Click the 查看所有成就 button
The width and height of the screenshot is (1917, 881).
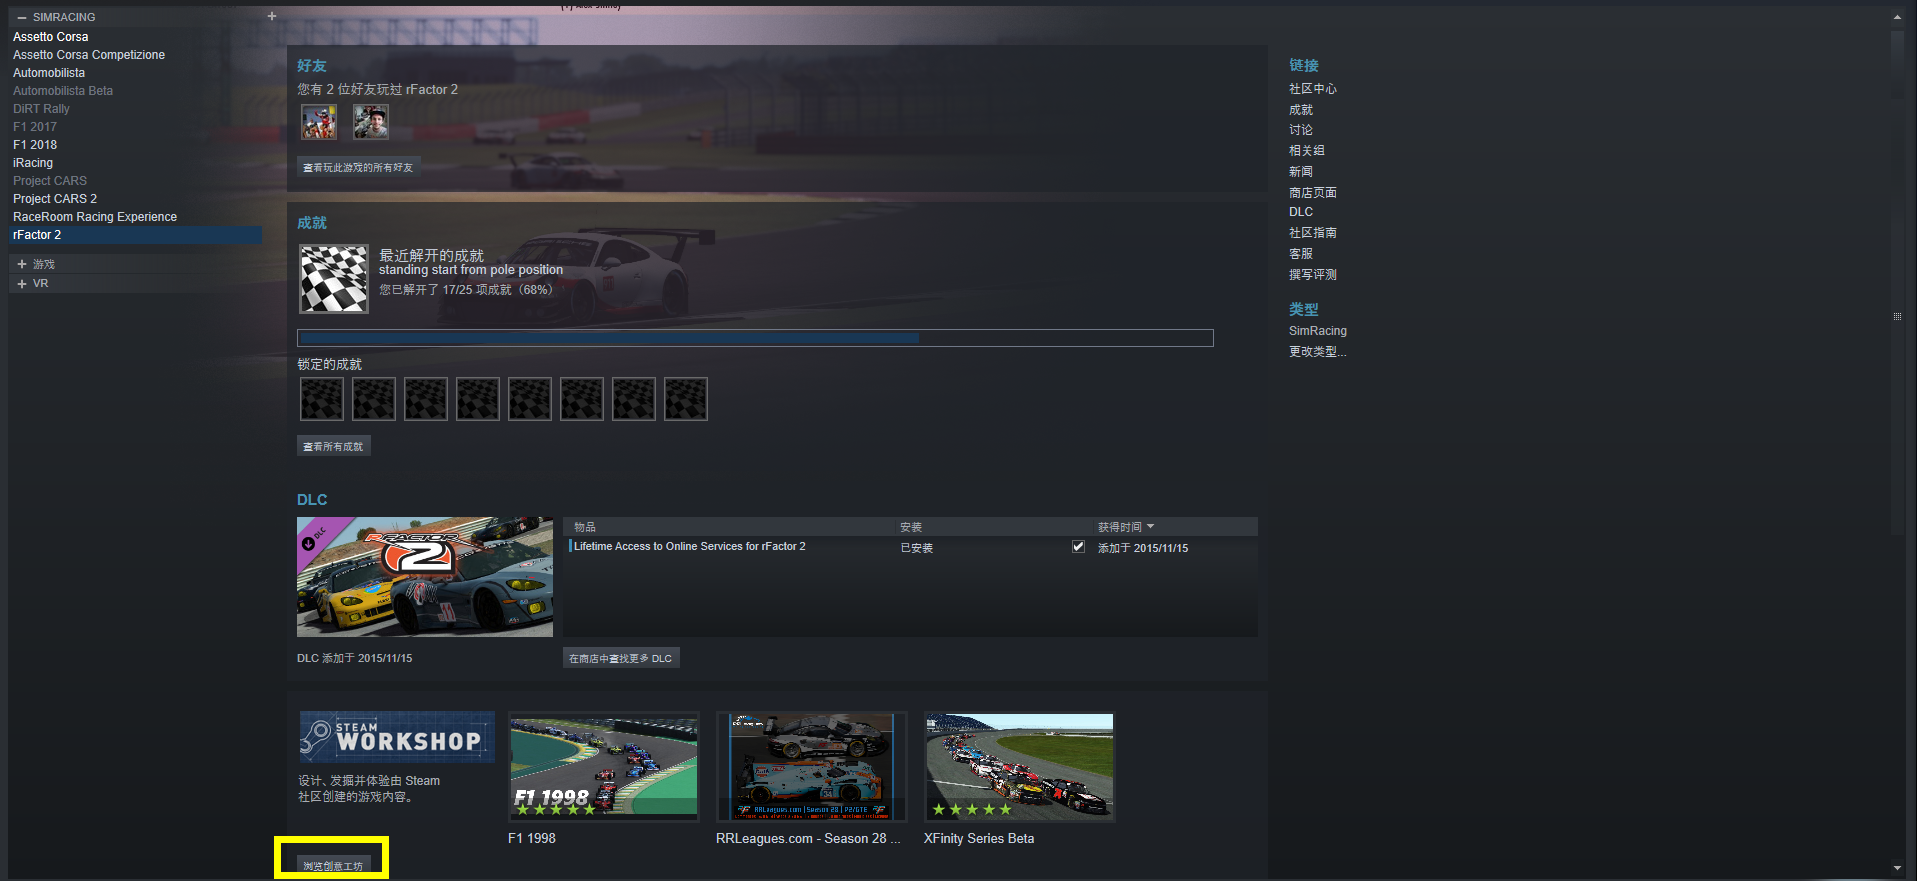(334, 446)
